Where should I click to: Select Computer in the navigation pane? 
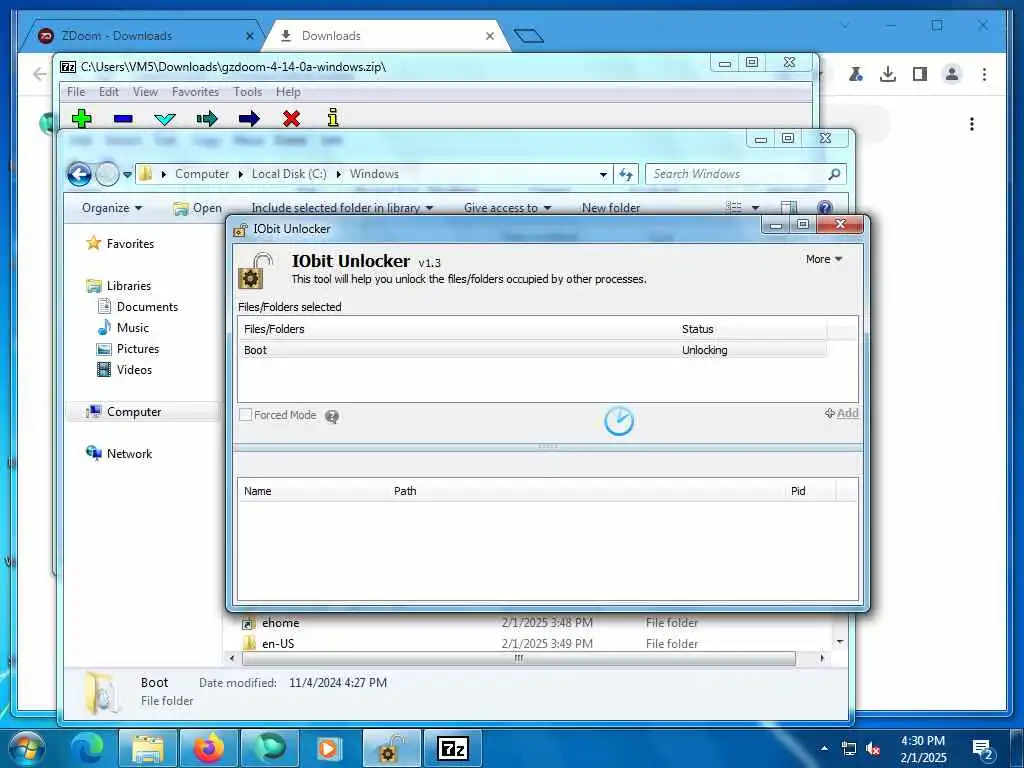[134, 411]
